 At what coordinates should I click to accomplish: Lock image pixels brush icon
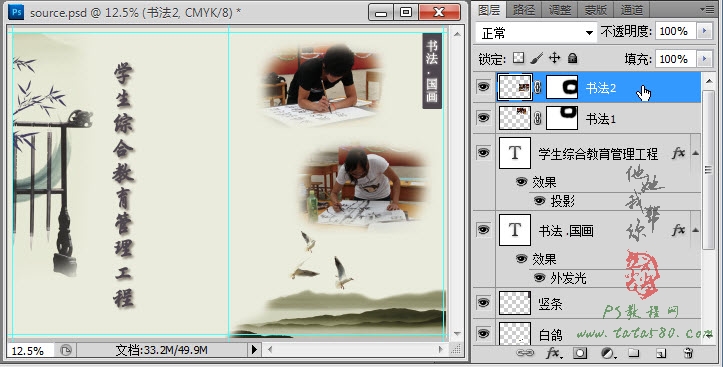[537, 58]
